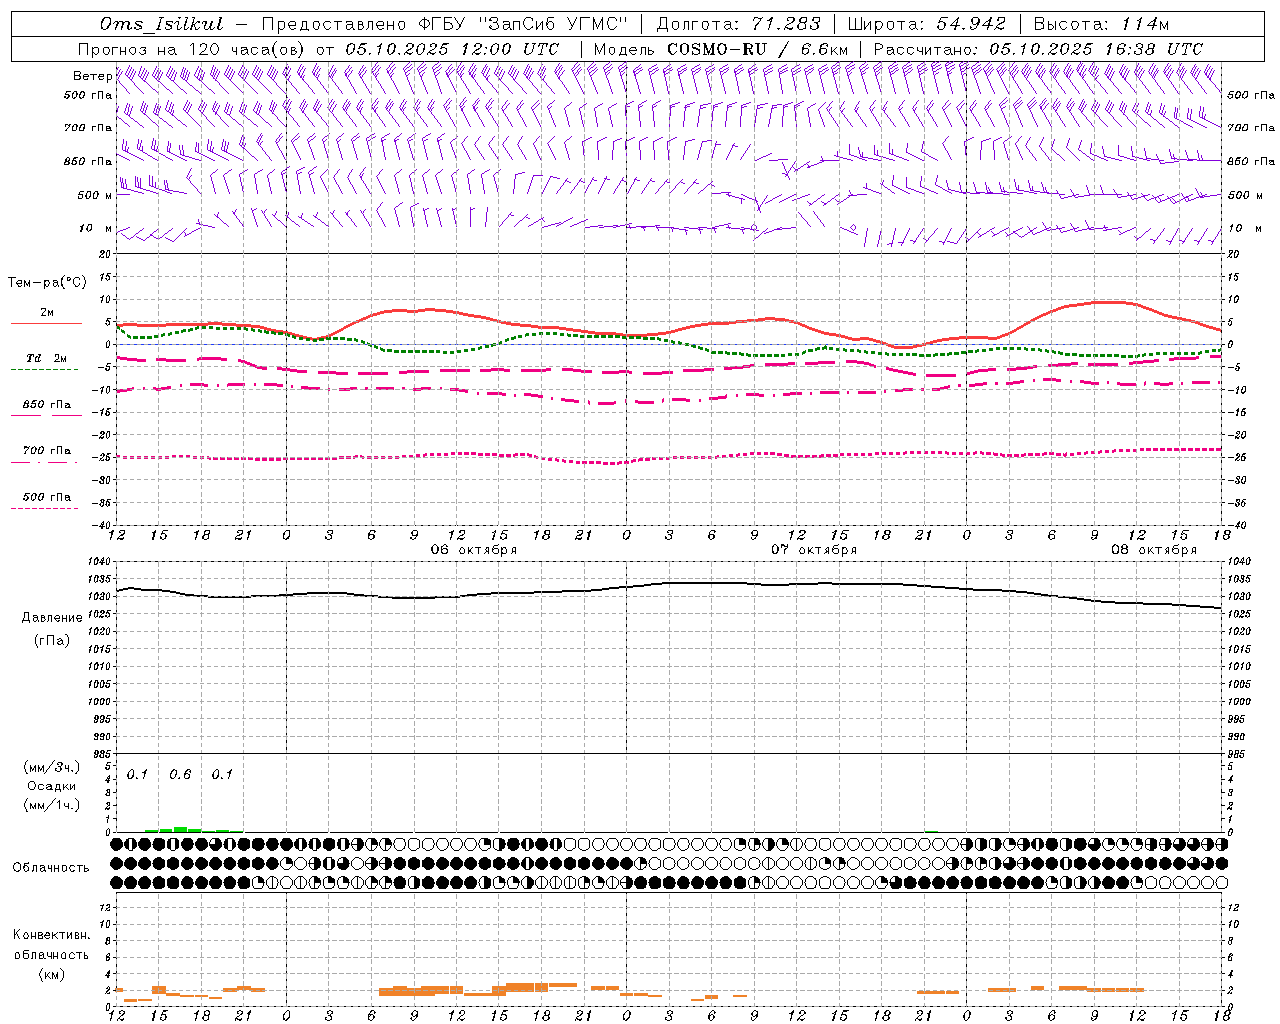
Task: Click the 06 октября date label
Action: pos(474,550)
